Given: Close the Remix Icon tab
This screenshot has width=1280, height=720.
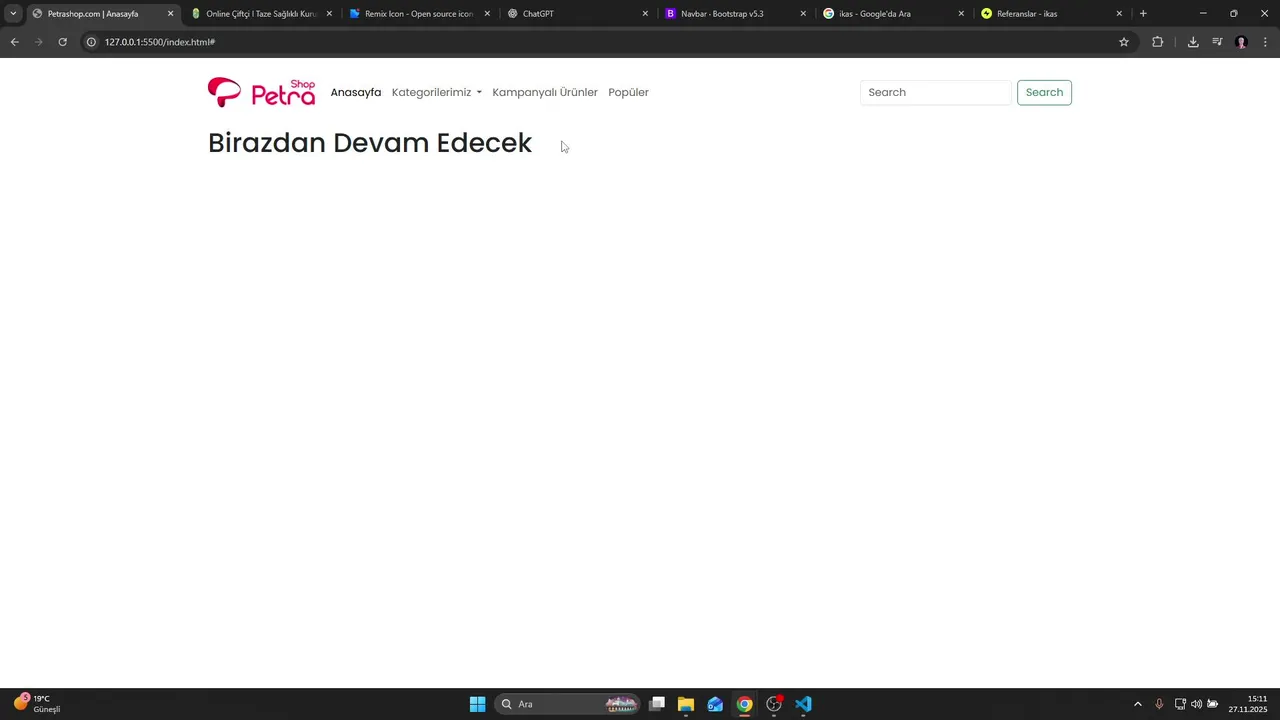Looking at the screenshot, I should pyautogui.click(x=487, y=14).
